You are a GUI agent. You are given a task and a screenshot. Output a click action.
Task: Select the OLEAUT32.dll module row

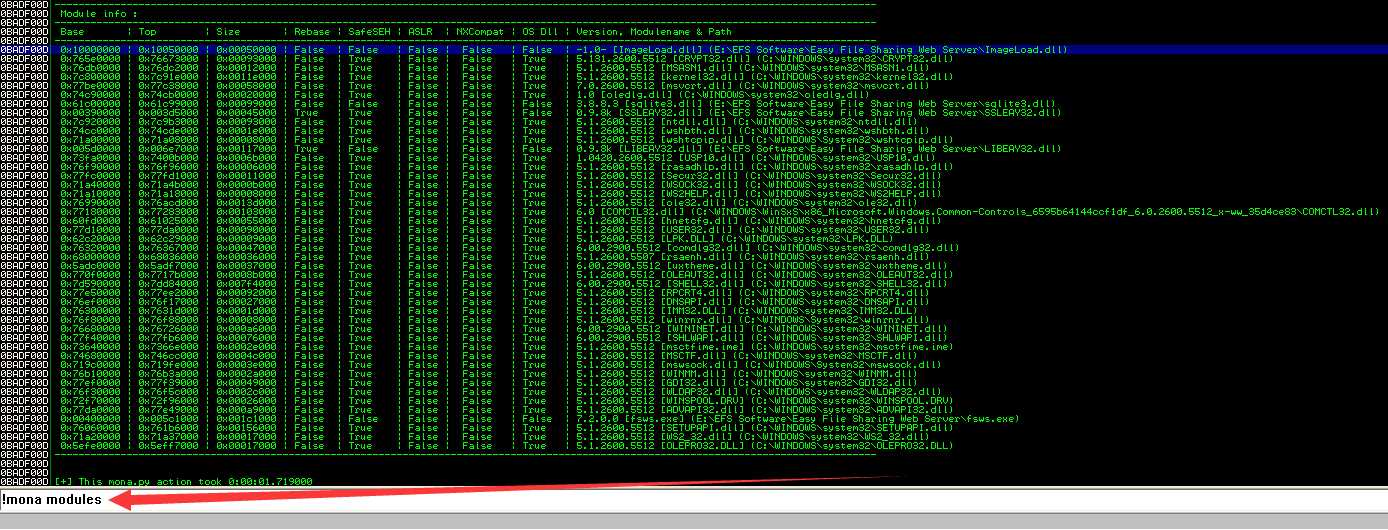click(694, 275)
